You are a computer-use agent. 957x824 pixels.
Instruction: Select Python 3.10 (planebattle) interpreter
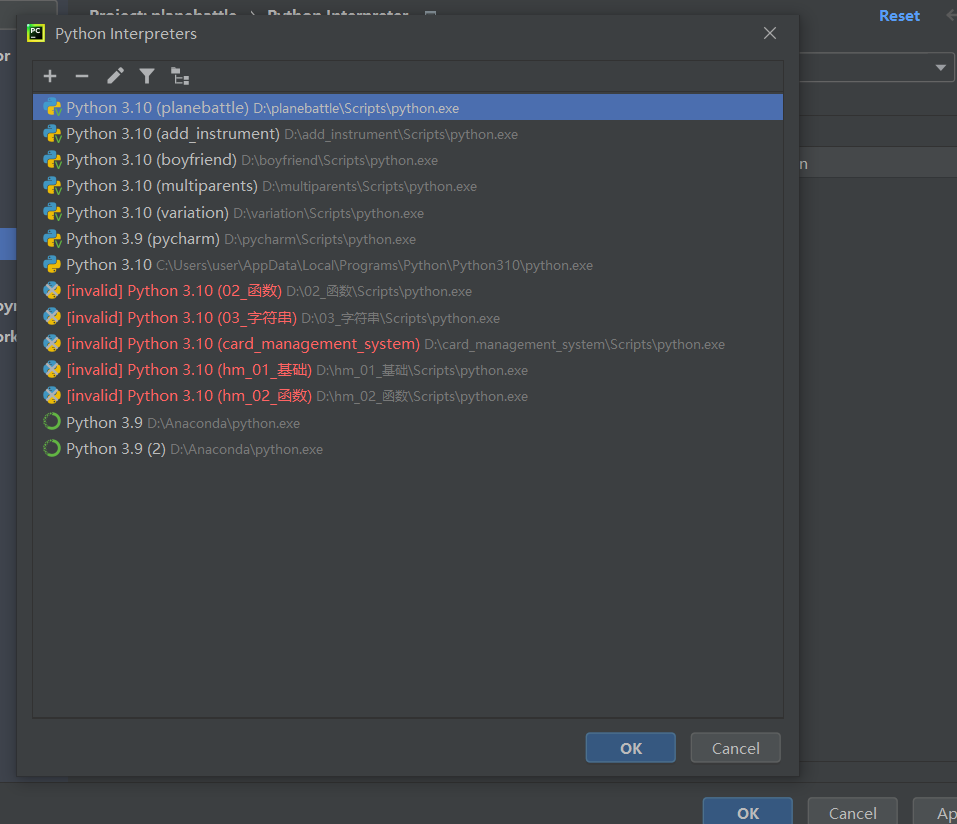[408, 107]
